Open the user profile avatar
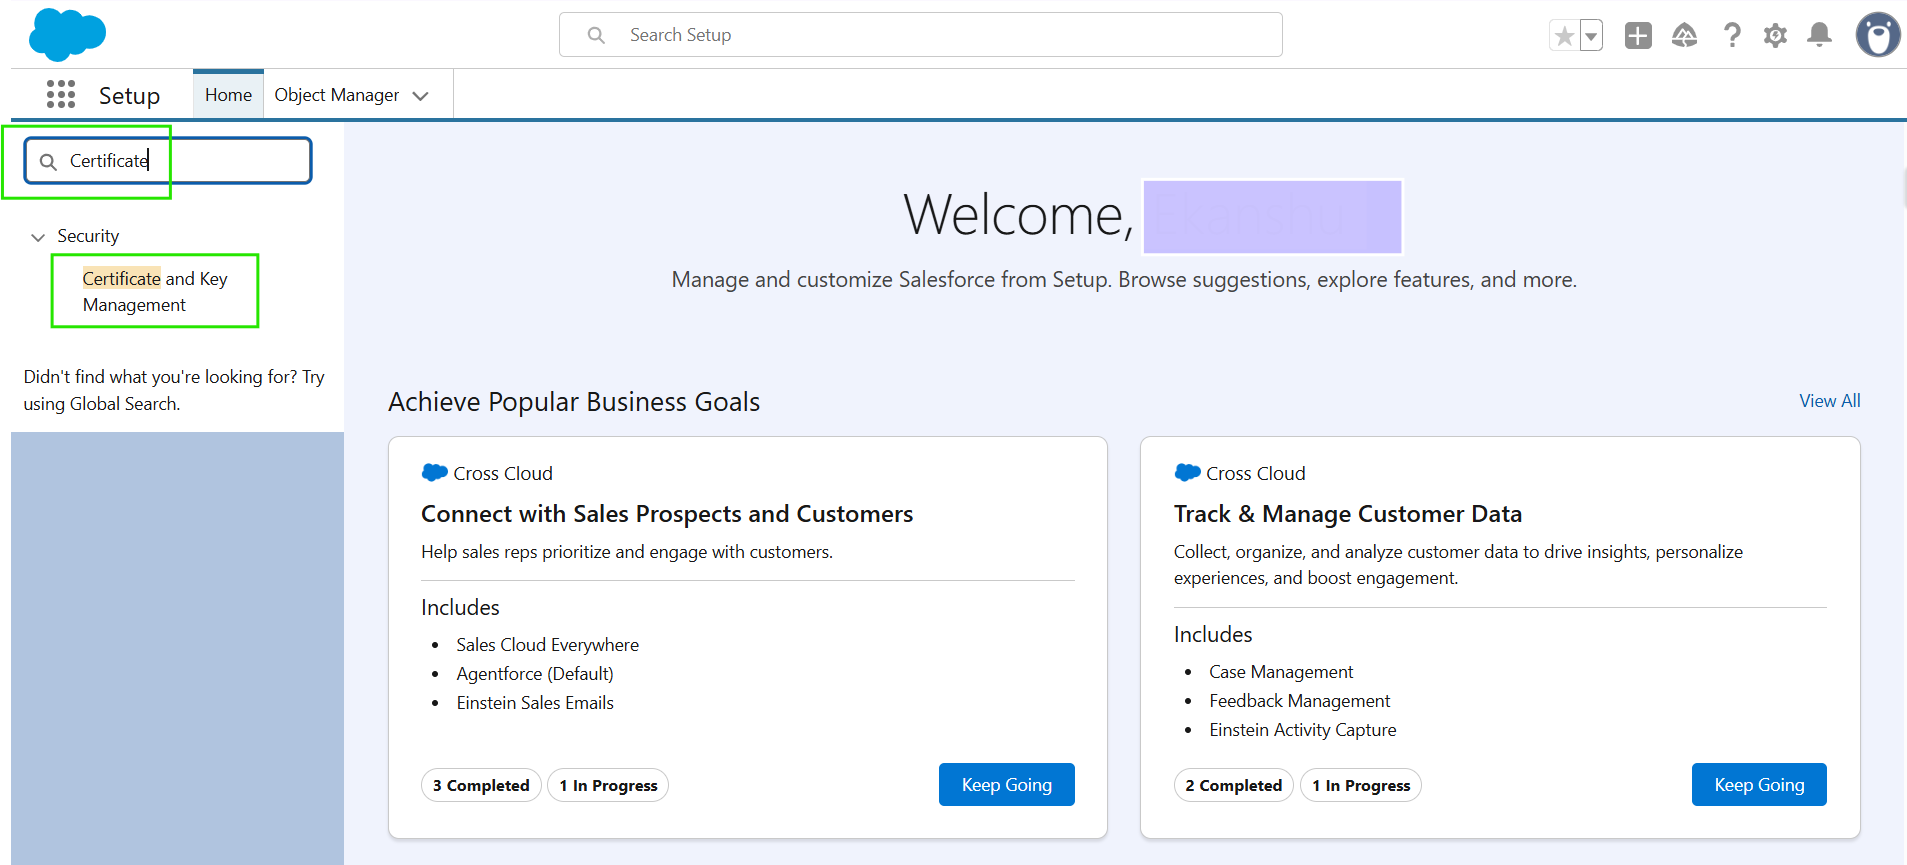This screenshot has width=1907, height=865. (1877, 36)
